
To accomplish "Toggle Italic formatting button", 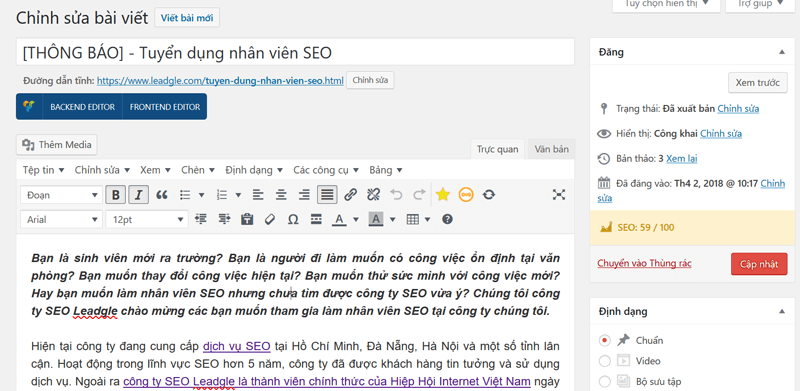I will [x=138, y=194].
